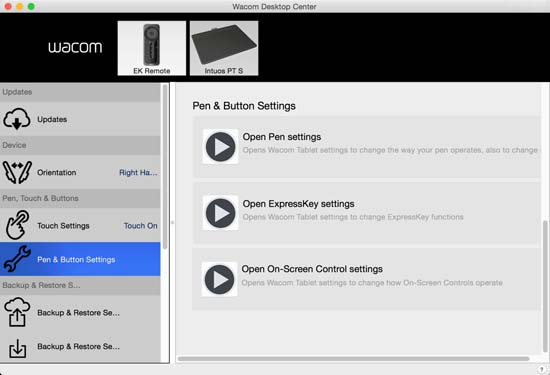Click the Open Pen settings title
This screenshot has width=550, height=375.
(x=282, y=137)
